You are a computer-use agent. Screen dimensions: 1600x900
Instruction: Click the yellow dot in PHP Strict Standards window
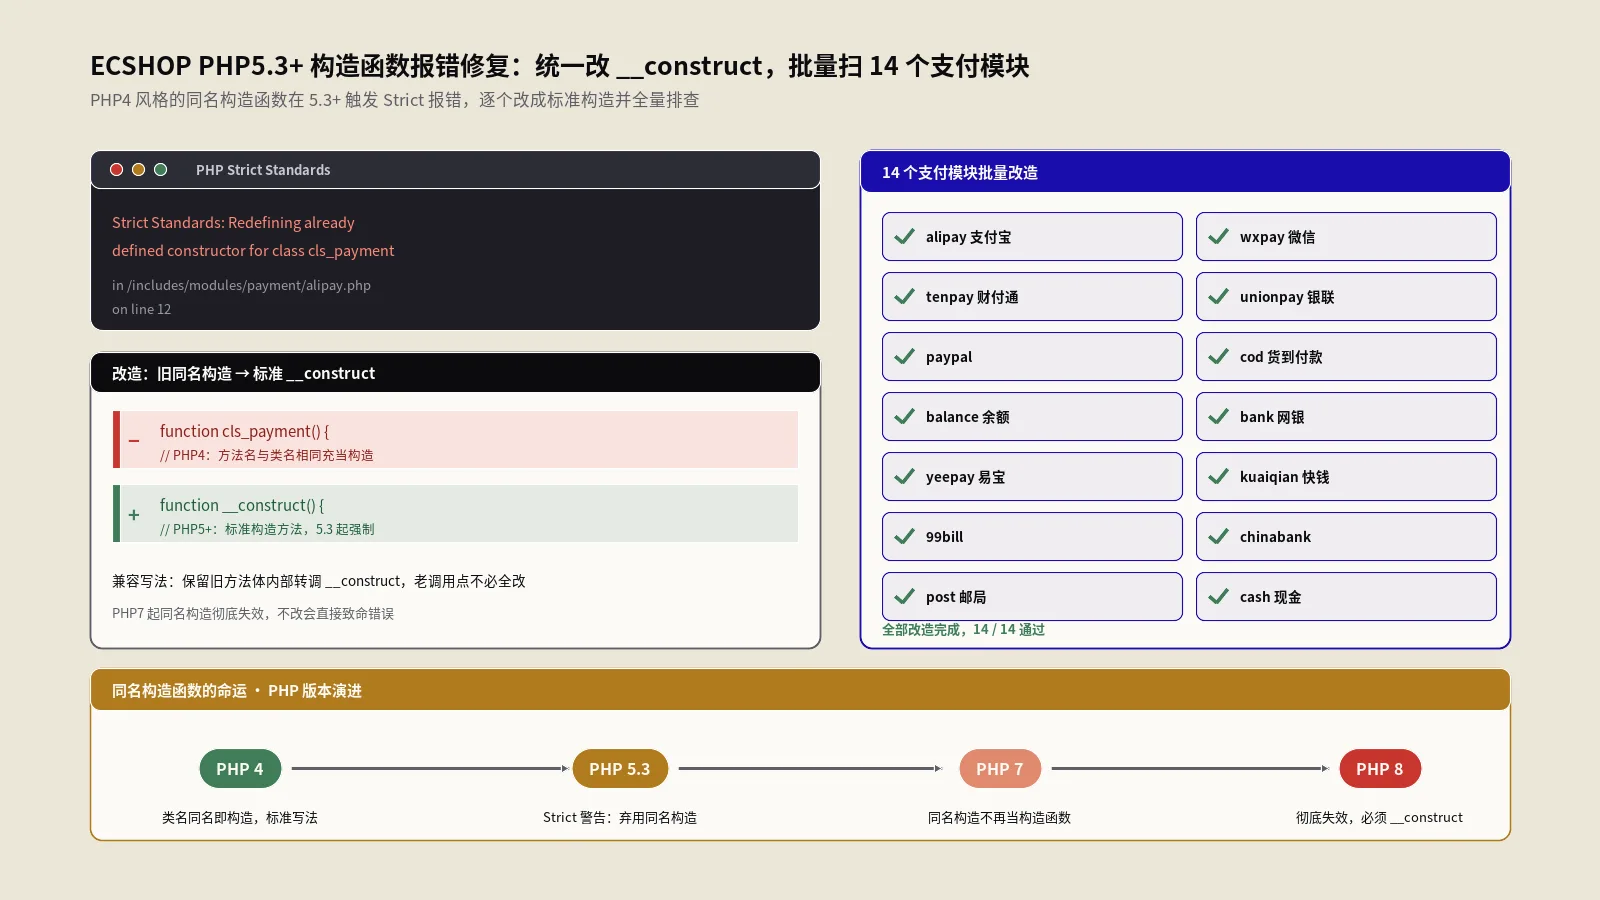(138, 170)
